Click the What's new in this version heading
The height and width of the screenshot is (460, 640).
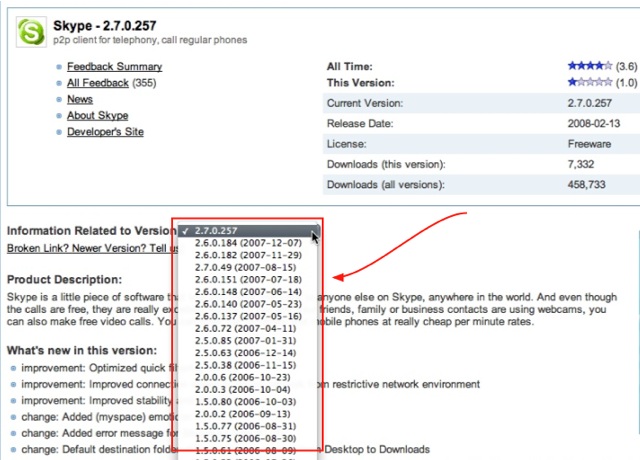click(82, 351)
